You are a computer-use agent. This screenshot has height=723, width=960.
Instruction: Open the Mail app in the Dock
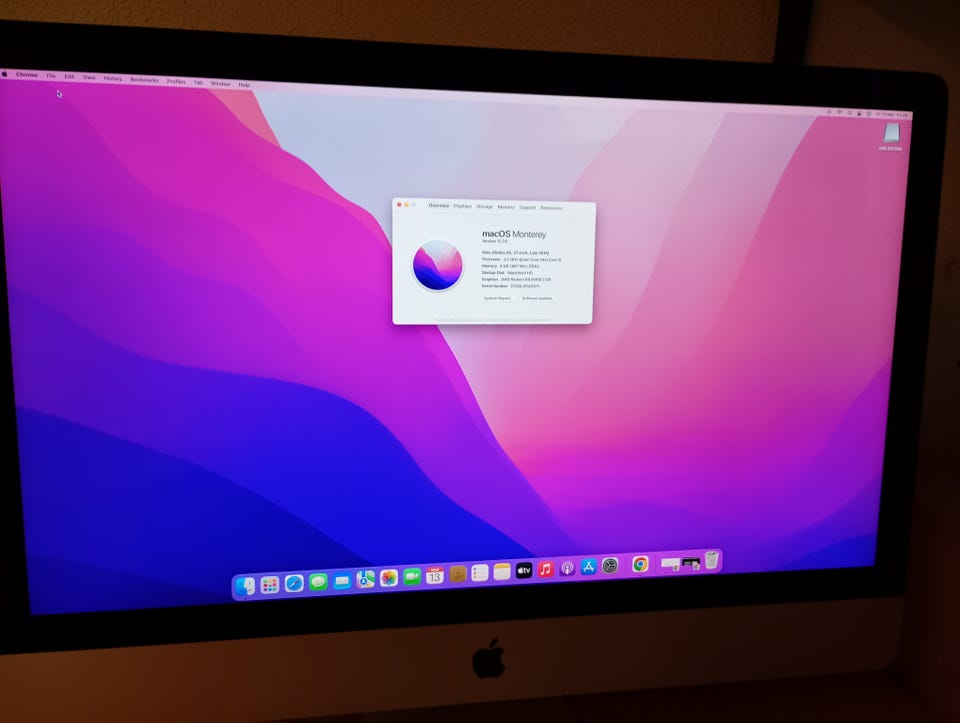[x=342, y=580]
